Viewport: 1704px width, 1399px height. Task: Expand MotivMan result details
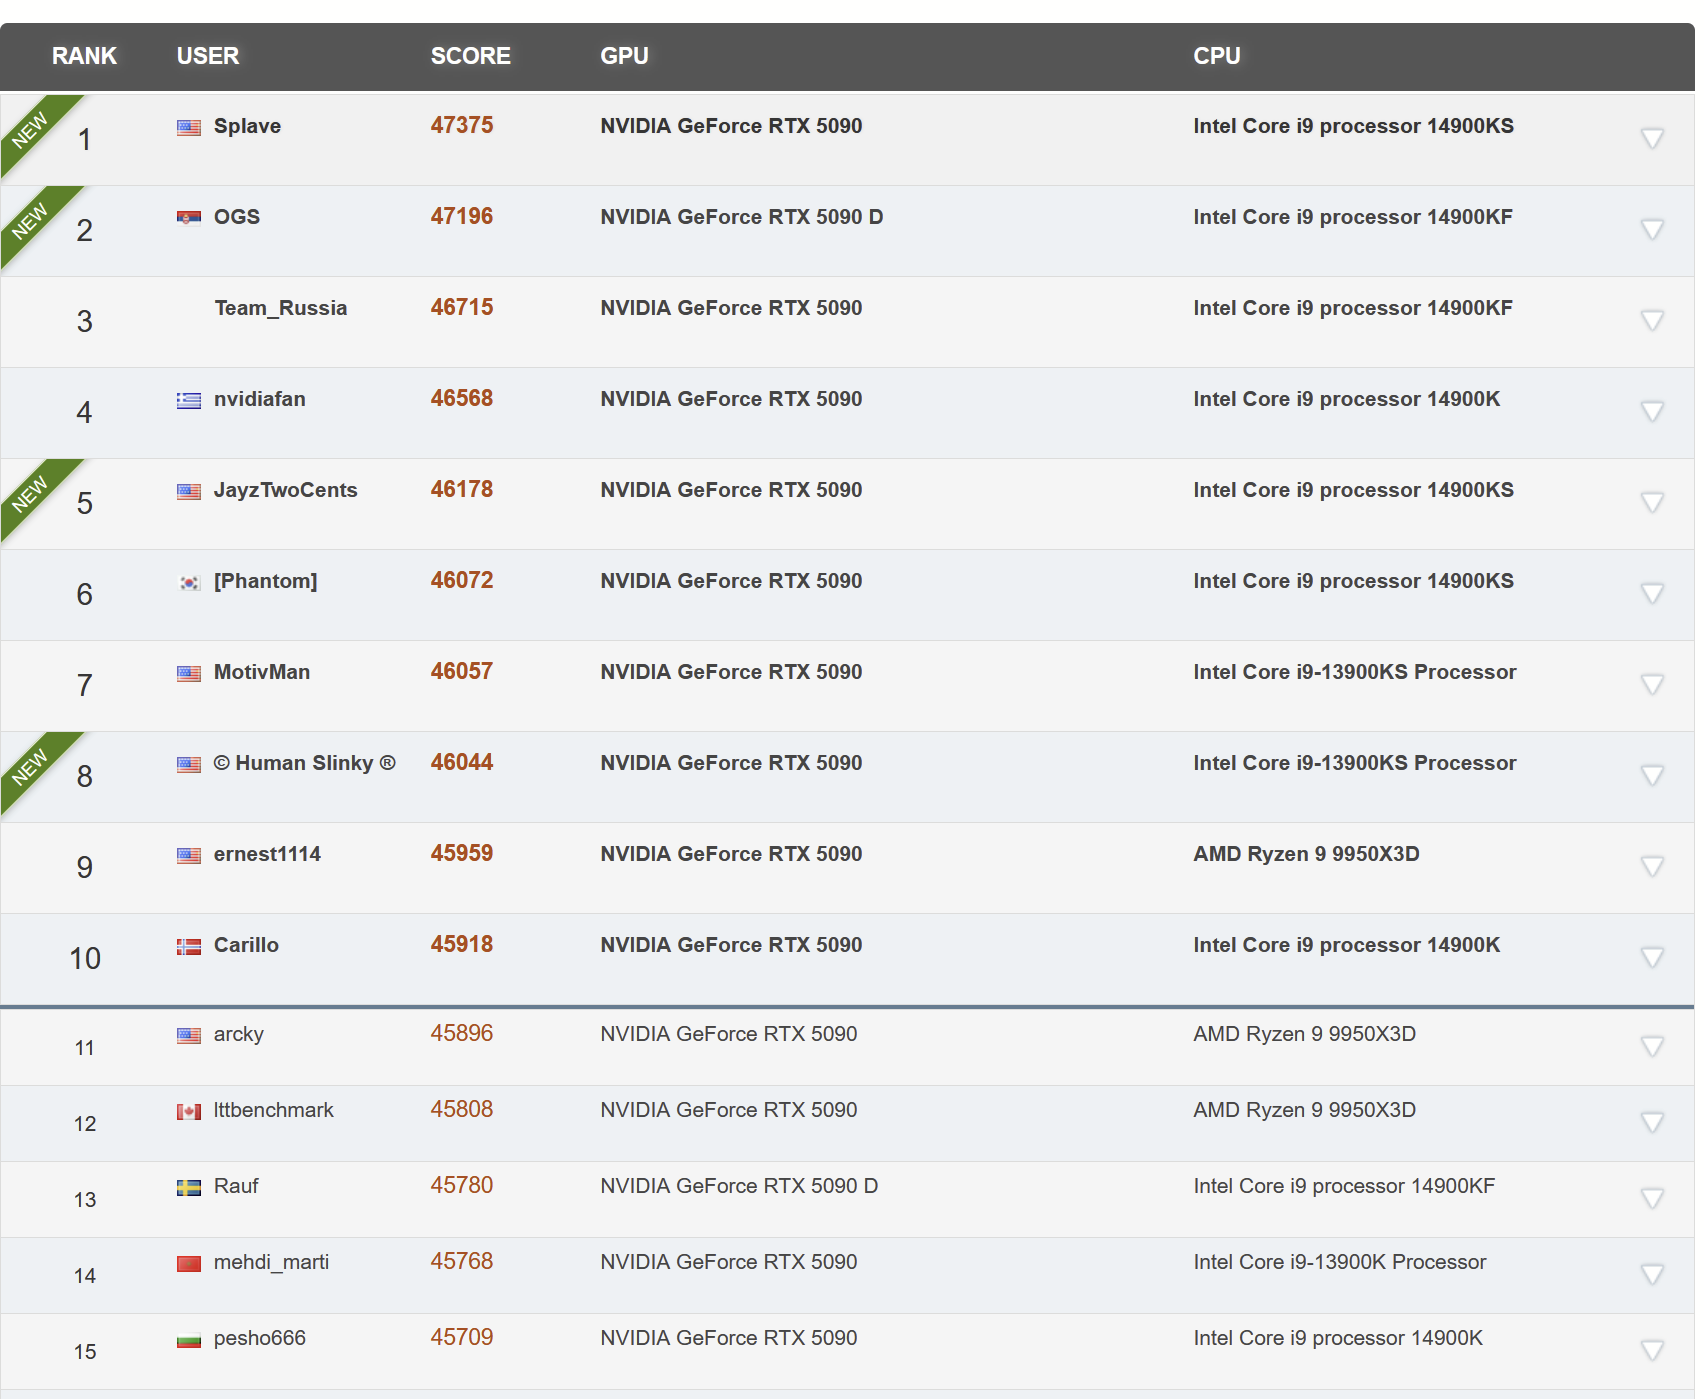coord(1652,684)
